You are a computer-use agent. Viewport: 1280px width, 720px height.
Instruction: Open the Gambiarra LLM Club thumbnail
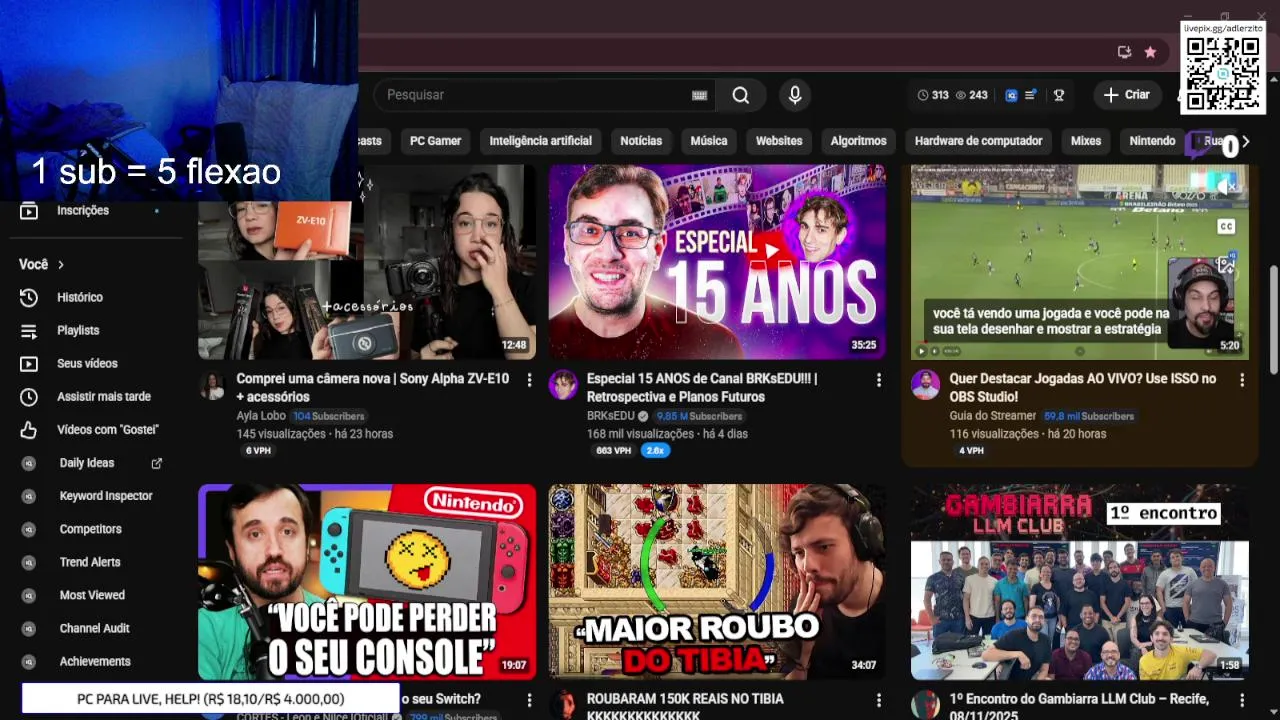1080,582
